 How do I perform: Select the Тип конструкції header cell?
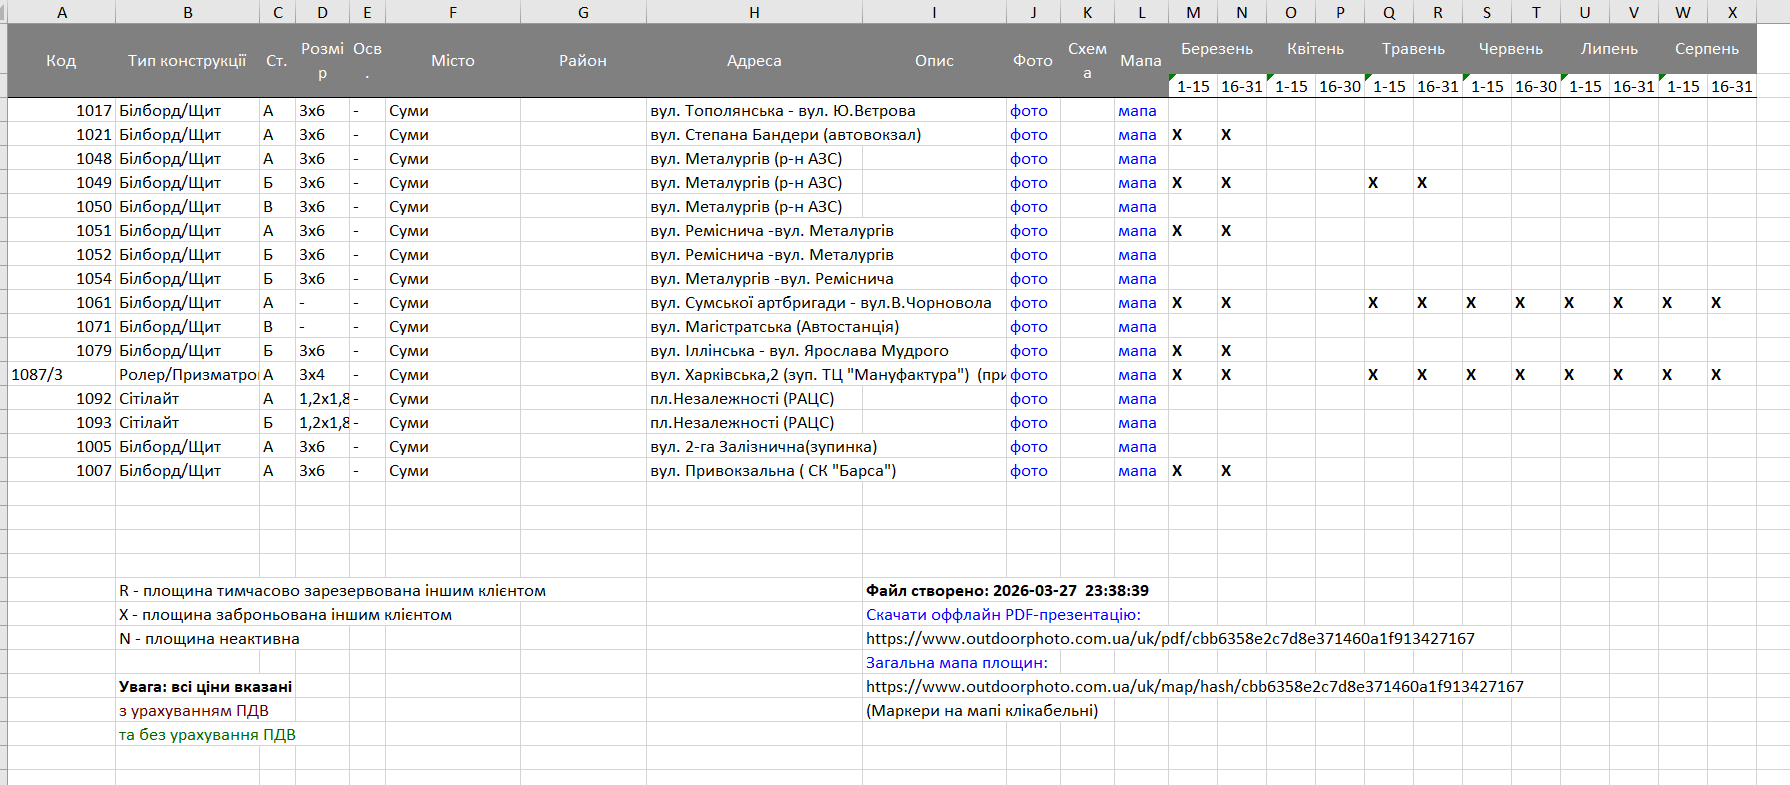click(187, 61)
